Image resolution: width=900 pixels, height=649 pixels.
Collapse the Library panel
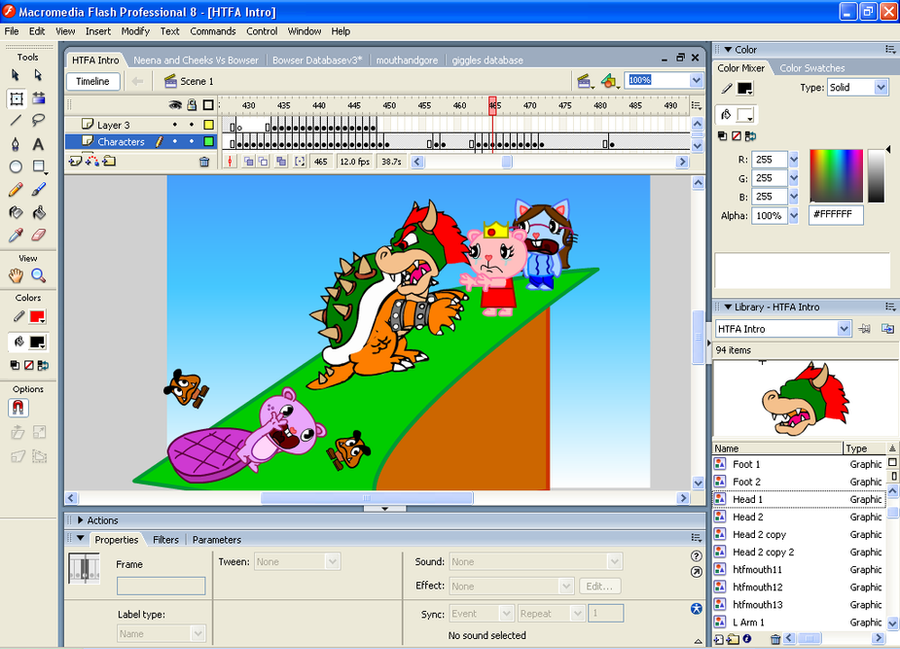pyautogui.click(x=728, y=307)
